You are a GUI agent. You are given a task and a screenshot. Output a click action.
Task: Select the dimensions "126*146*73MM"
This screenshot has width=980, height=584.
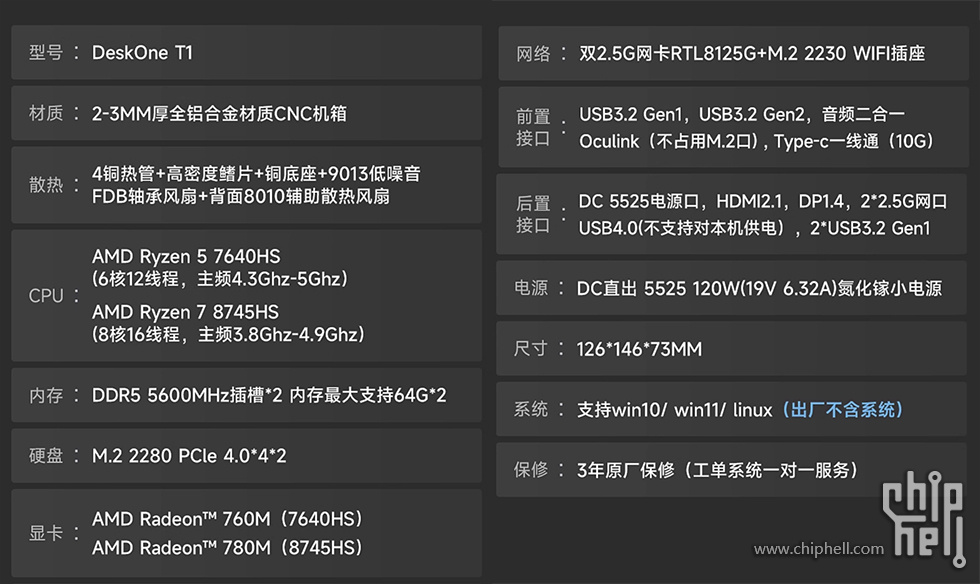(639, 349)
